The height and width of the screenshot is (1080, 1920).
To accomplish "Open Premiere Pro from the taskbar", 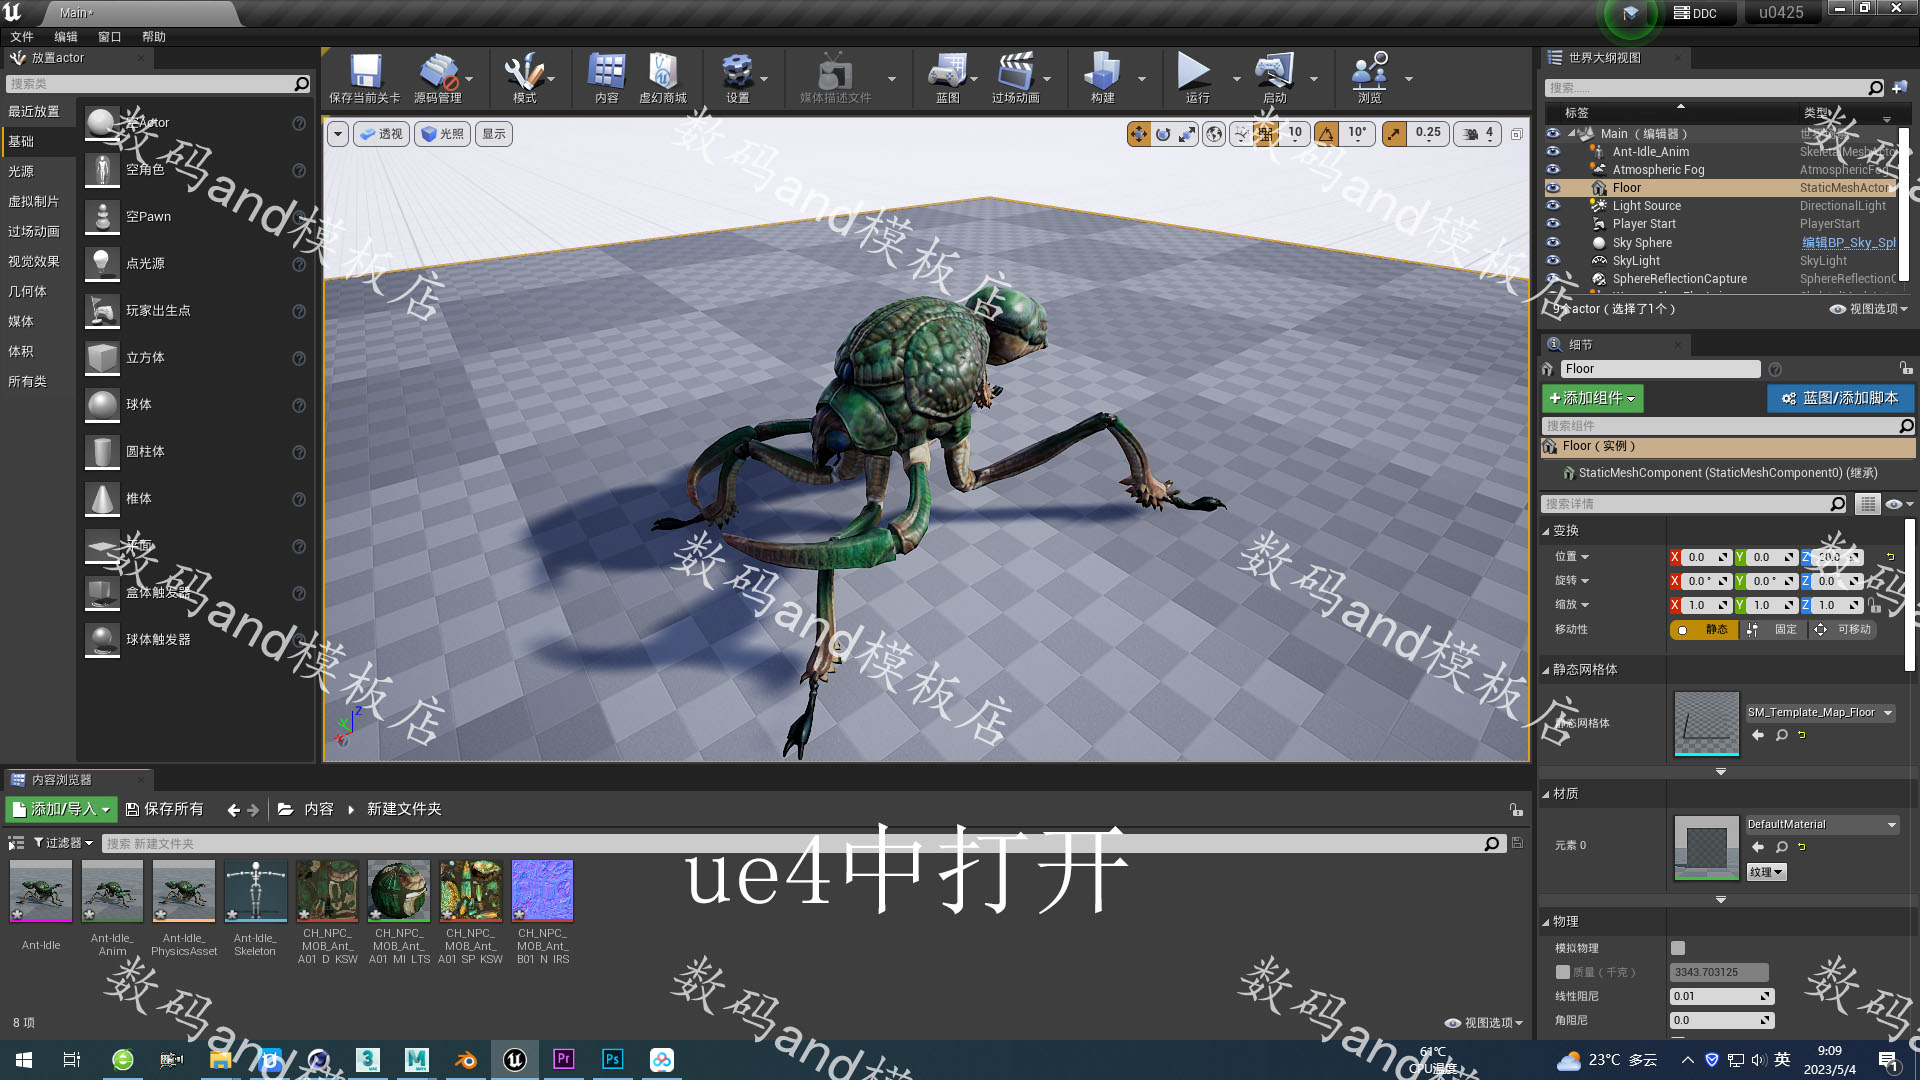I will pos(564,1059).
